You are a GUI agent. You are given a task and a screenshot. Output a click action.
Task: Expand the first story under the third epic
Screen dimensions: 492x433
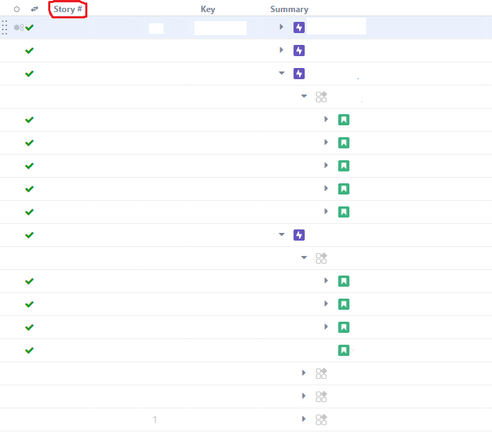pyautogui.click(x=326, y=119)
